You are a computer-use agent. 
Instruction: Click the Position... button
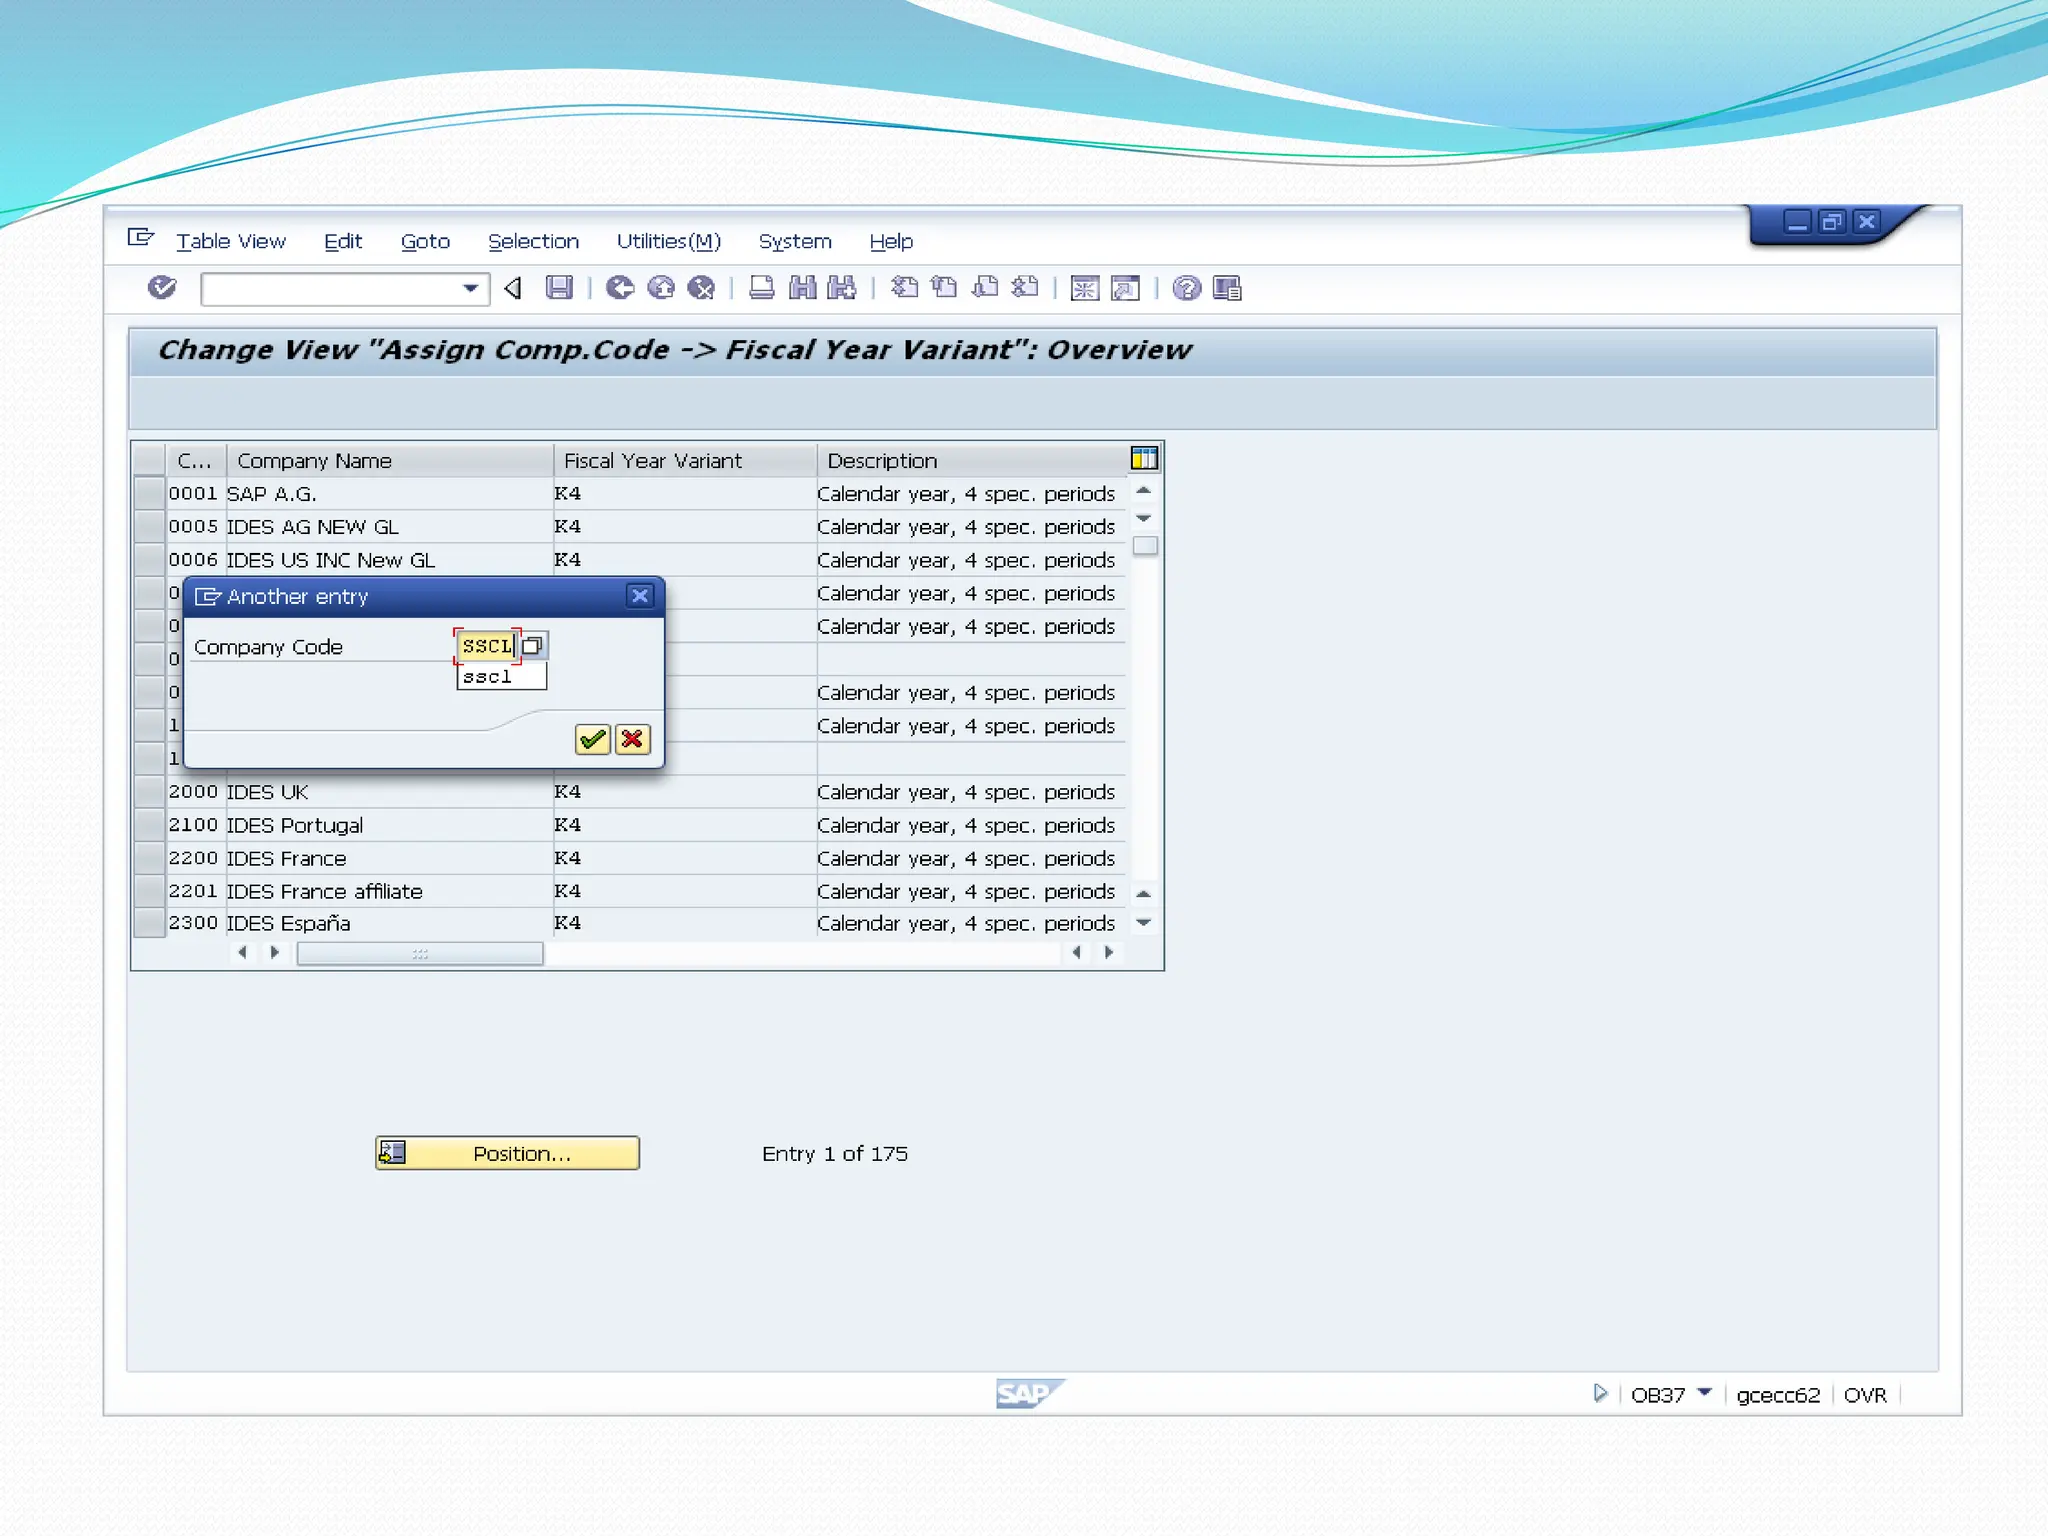click(507, 1153)
